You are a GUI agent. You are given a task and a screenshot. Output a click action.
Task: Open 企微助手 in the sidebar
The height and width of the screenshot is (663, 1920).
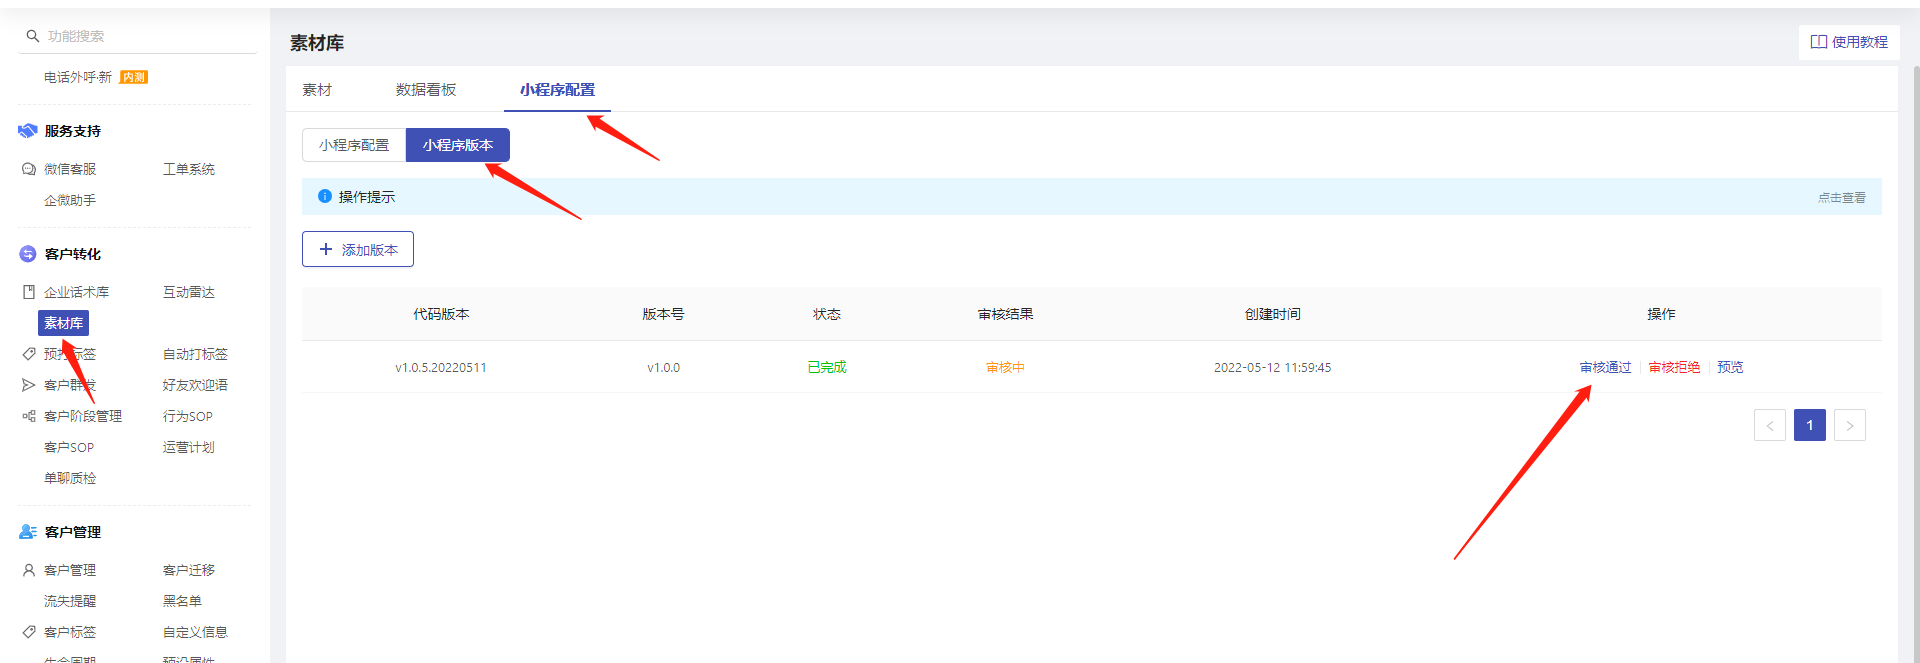coord(70,200)
